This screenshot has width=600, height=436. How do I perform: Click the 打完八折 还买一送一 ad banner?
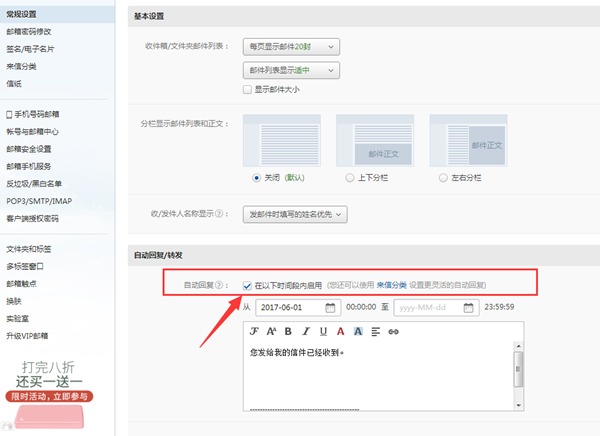point(49,394)
